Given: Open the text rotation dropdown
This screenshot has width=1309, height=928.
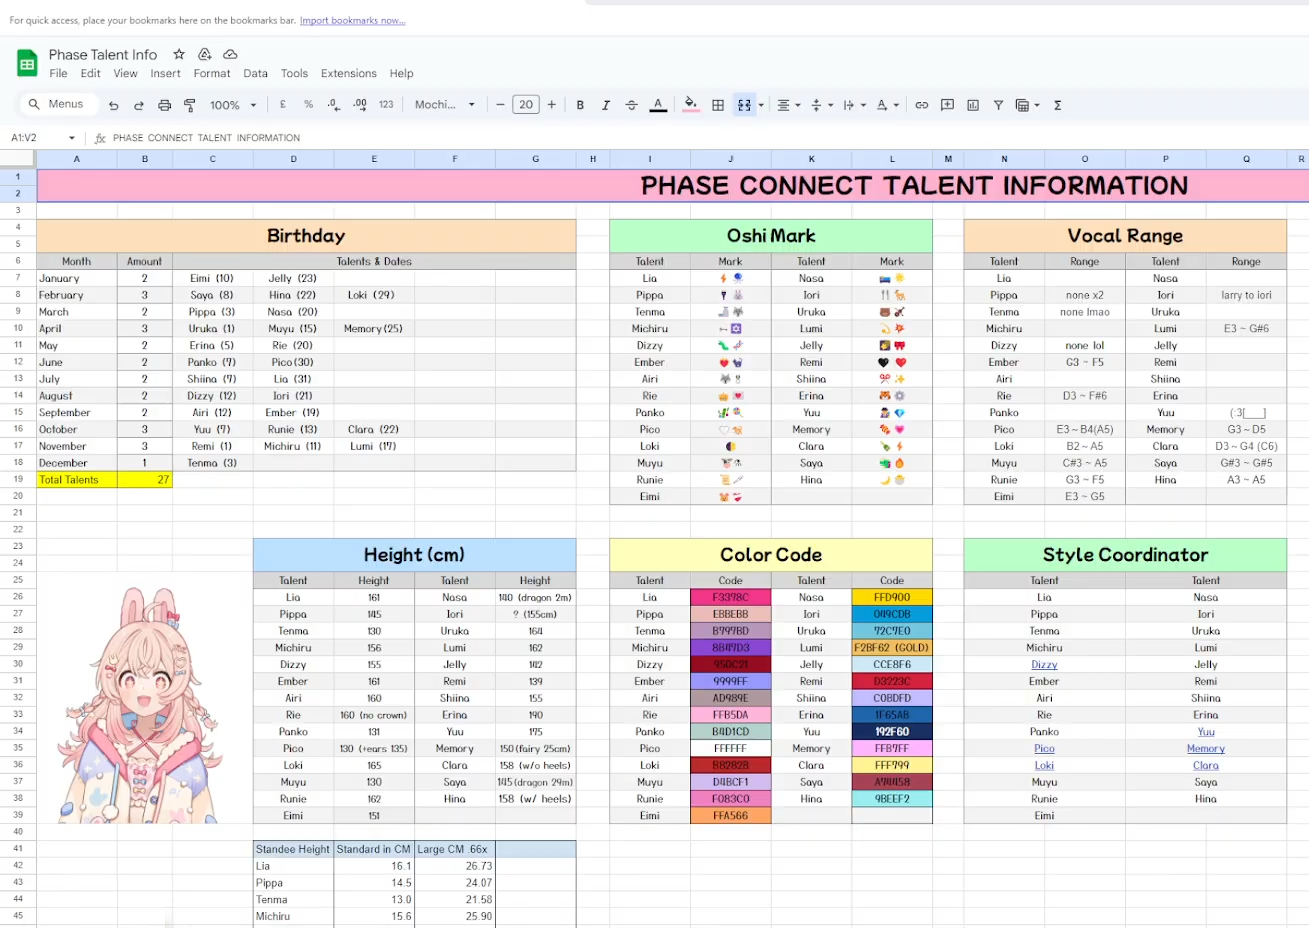Looking at the screenshot, I should [x=887, y=105].
